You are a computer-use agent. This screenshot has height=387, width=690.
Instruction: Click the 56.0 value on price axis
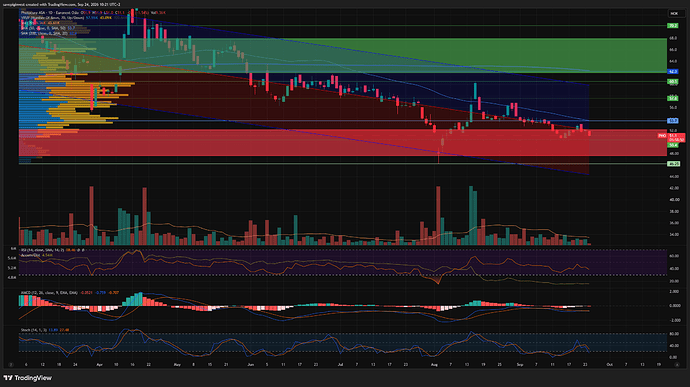coord(673,107)
